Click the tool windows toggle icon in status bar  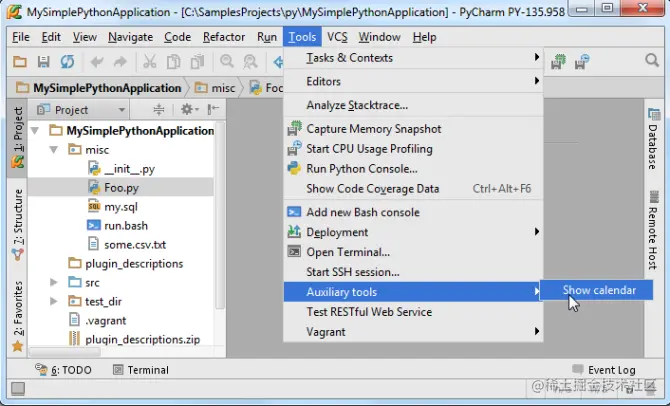tap(18, 388)
